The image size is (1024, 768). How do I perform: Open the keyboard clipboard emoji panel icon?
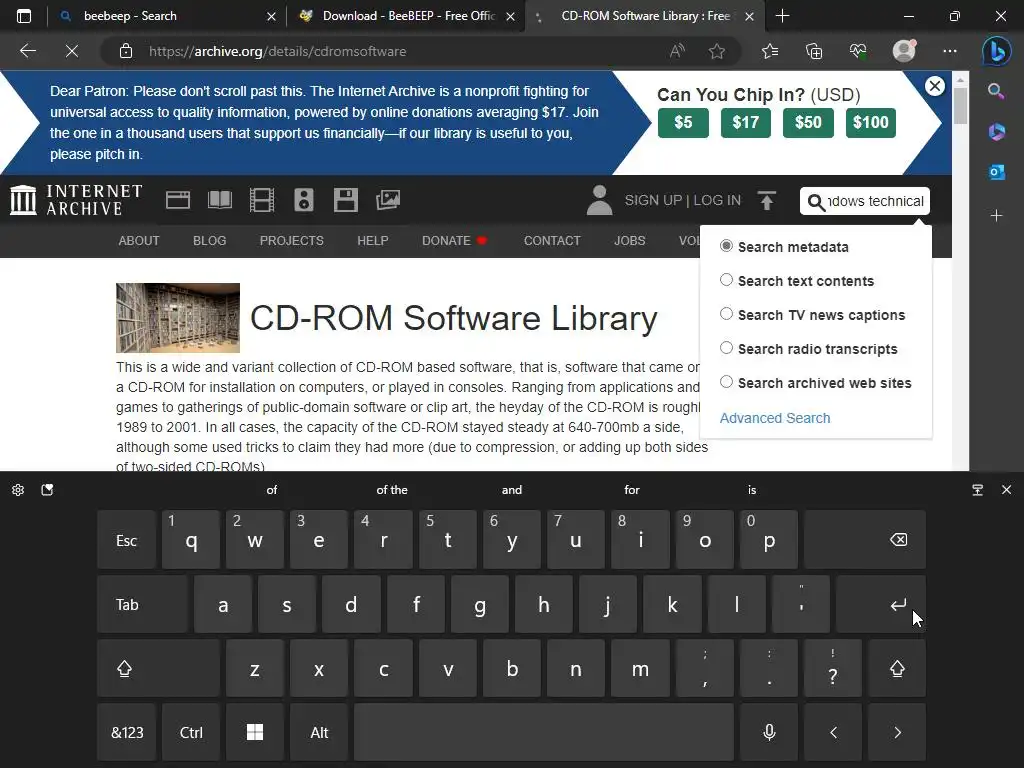click(x=47, y=490)
